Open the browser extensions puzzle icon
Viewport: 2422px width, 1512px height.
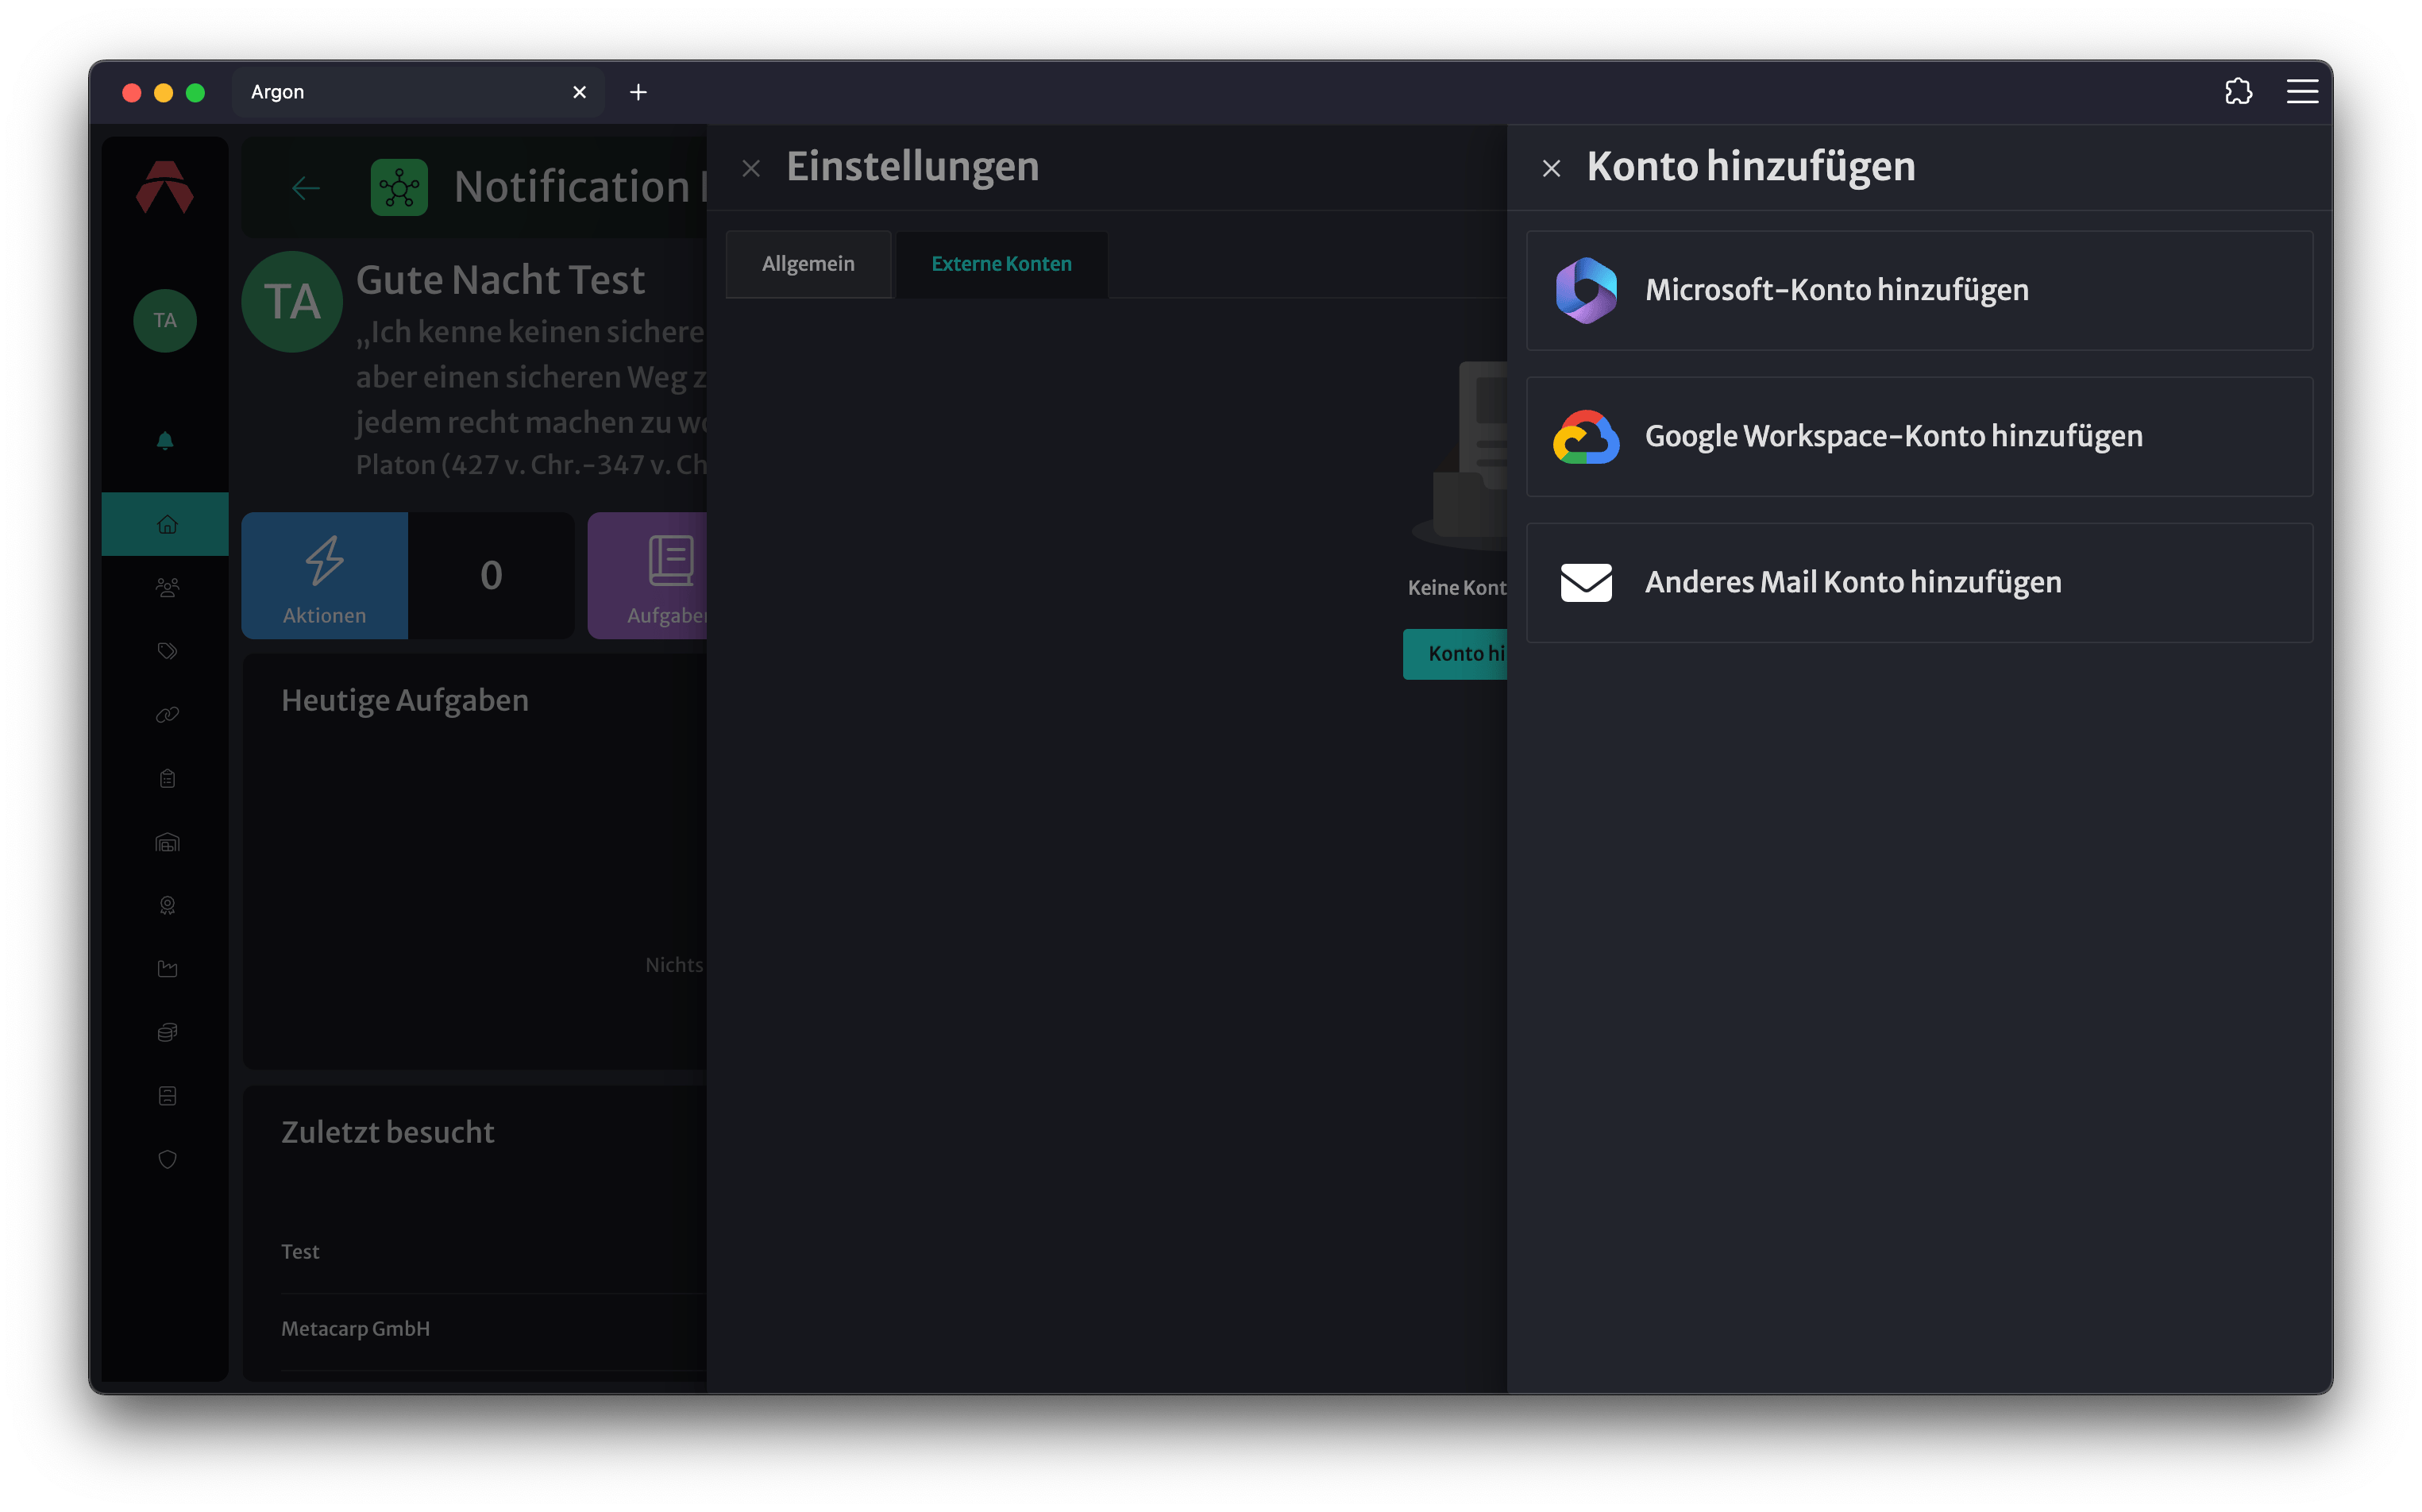(x=2238, y=92)
